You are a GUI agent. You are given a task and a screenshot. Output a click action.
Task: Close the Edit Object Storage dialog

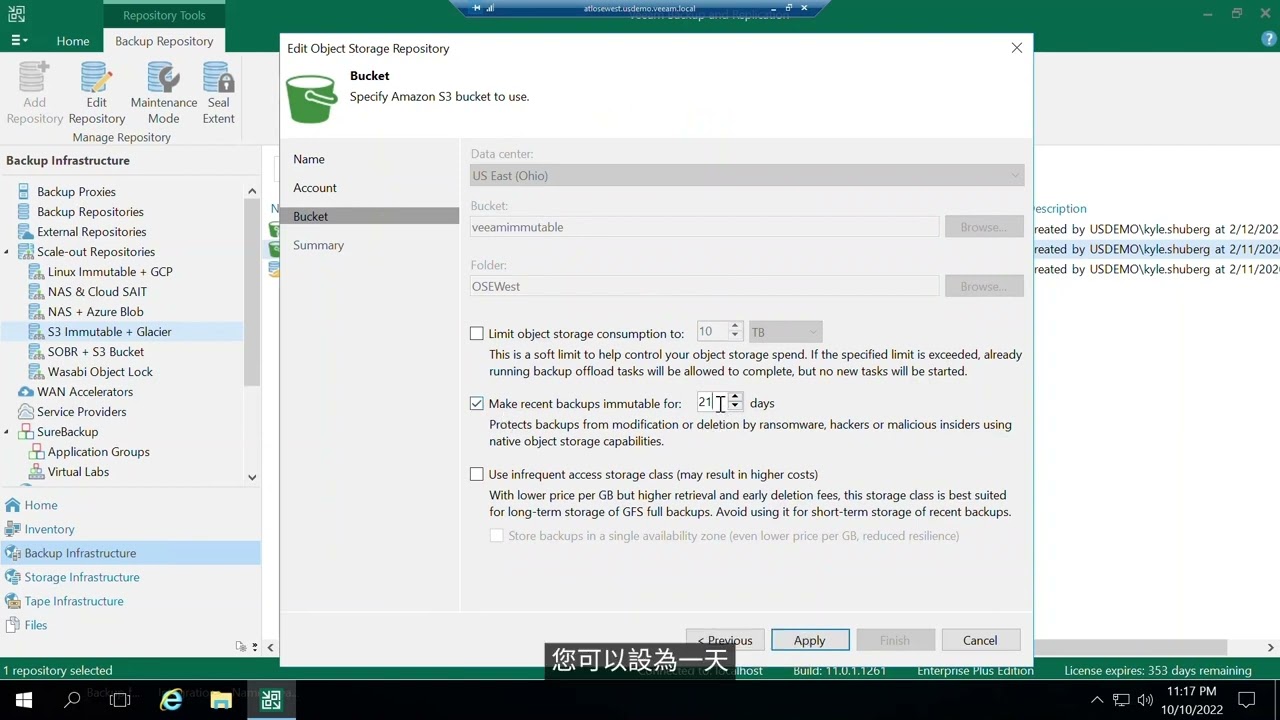[x=1017, y=48]
